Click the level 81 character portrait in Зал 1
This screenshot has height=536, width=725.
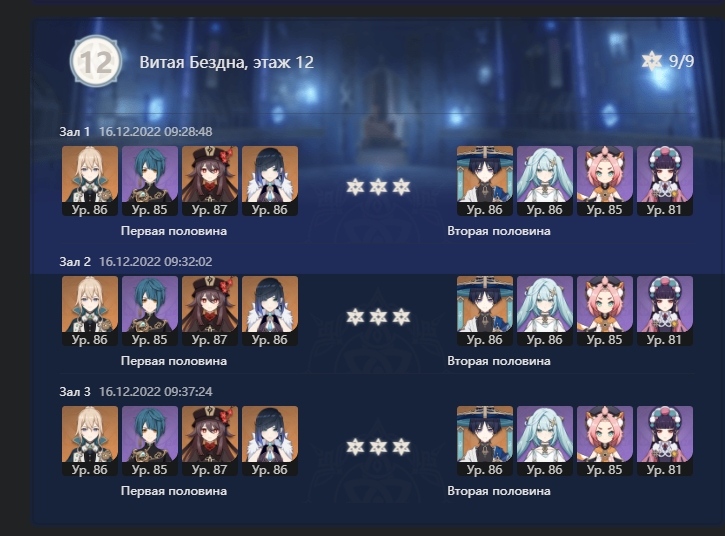[x=665, y=181]
